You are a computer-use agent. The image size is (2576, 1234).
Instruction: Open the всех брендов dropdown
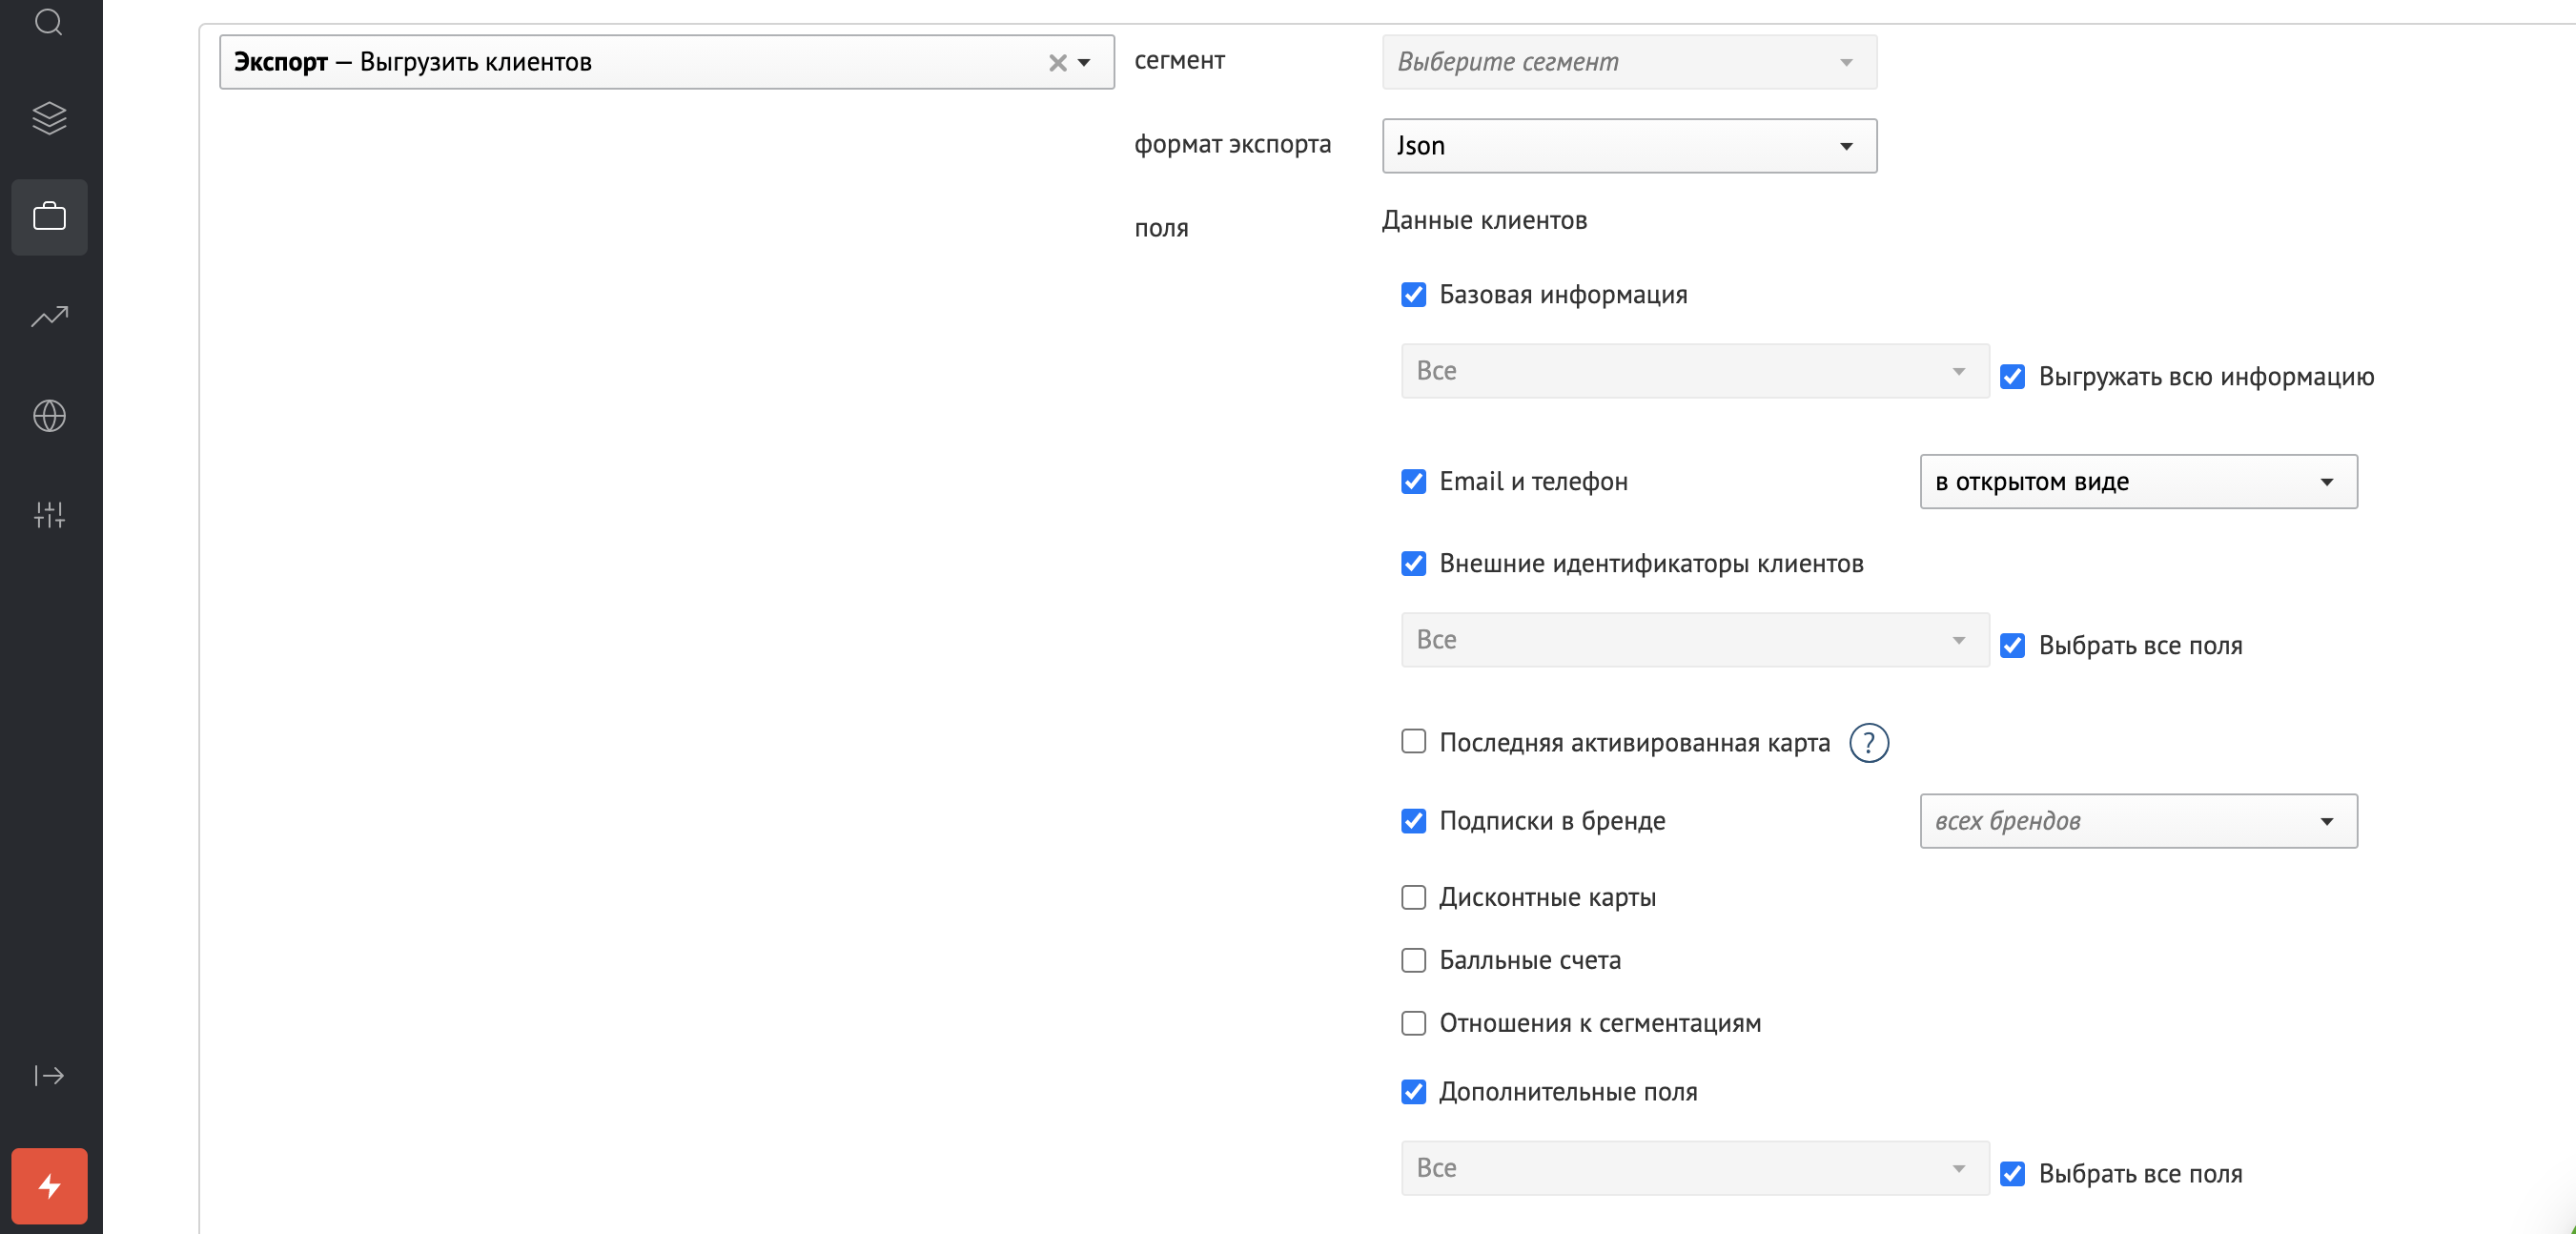pyautogui.click(x=2138, y=821)
